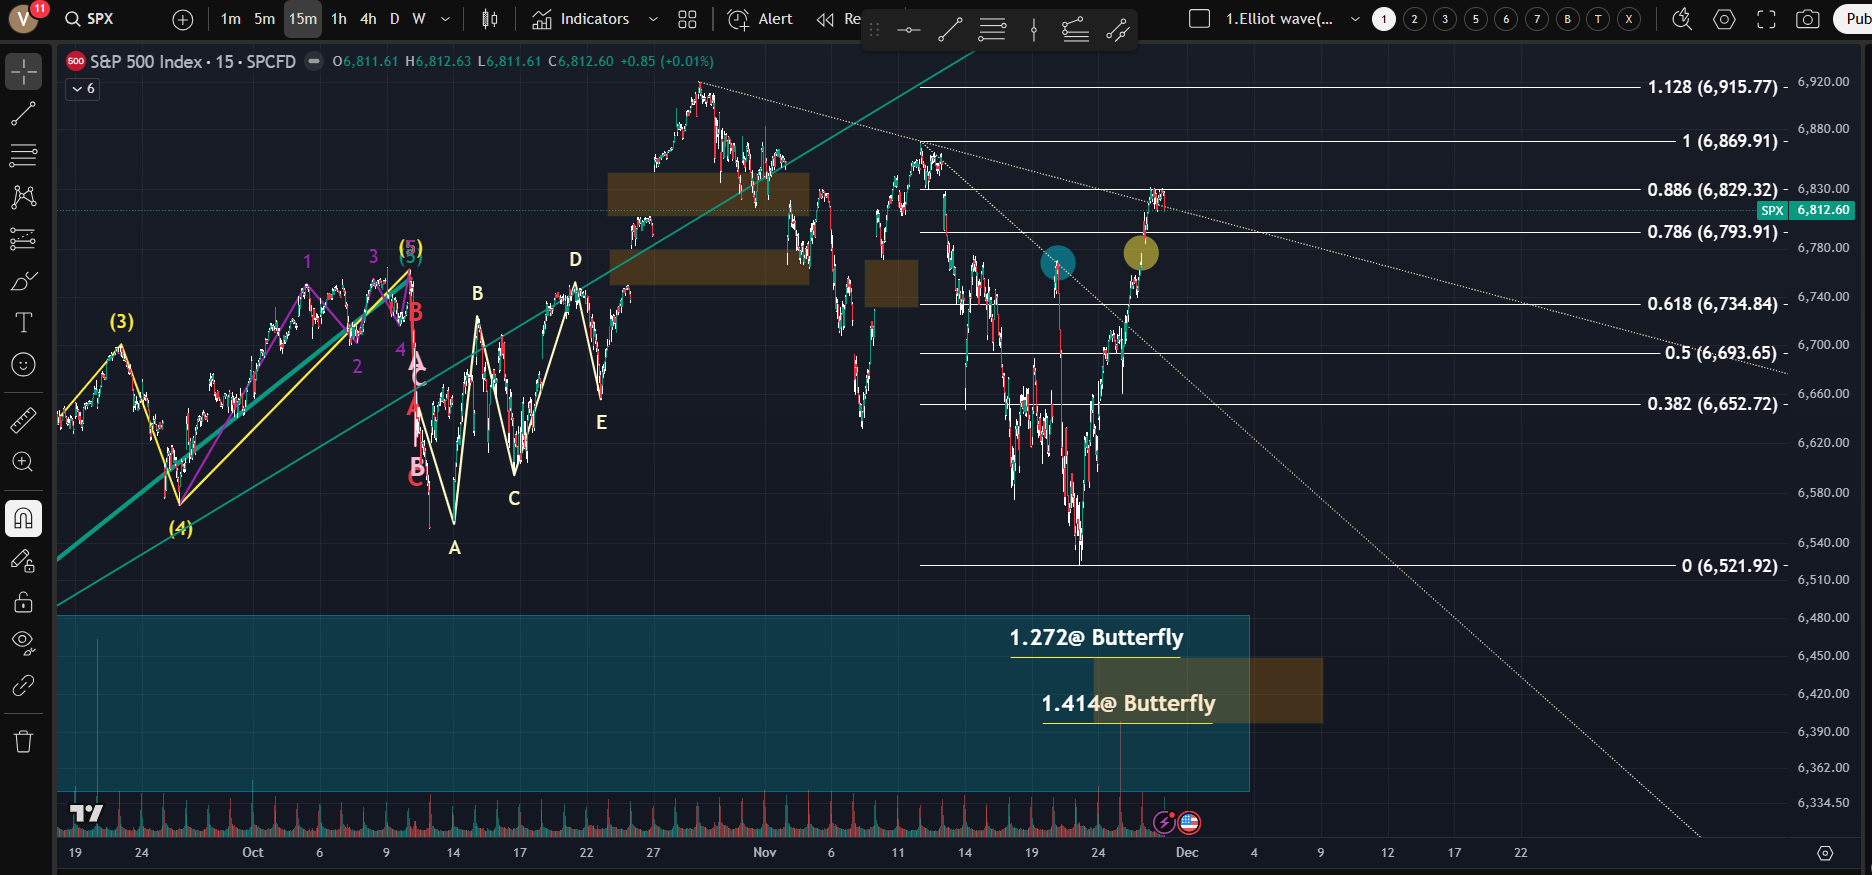Switch to the 1h timeframe

339,19
